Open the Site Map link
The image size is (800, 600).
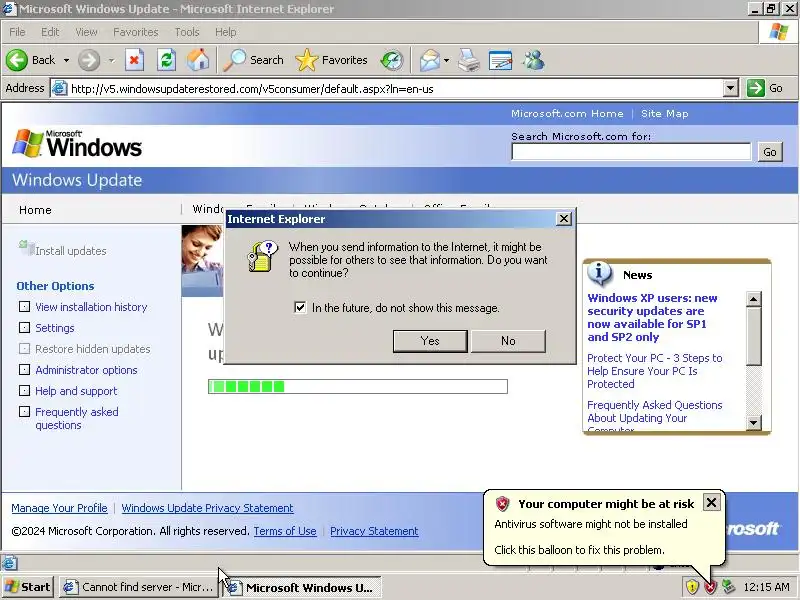(x=664, y=114)
